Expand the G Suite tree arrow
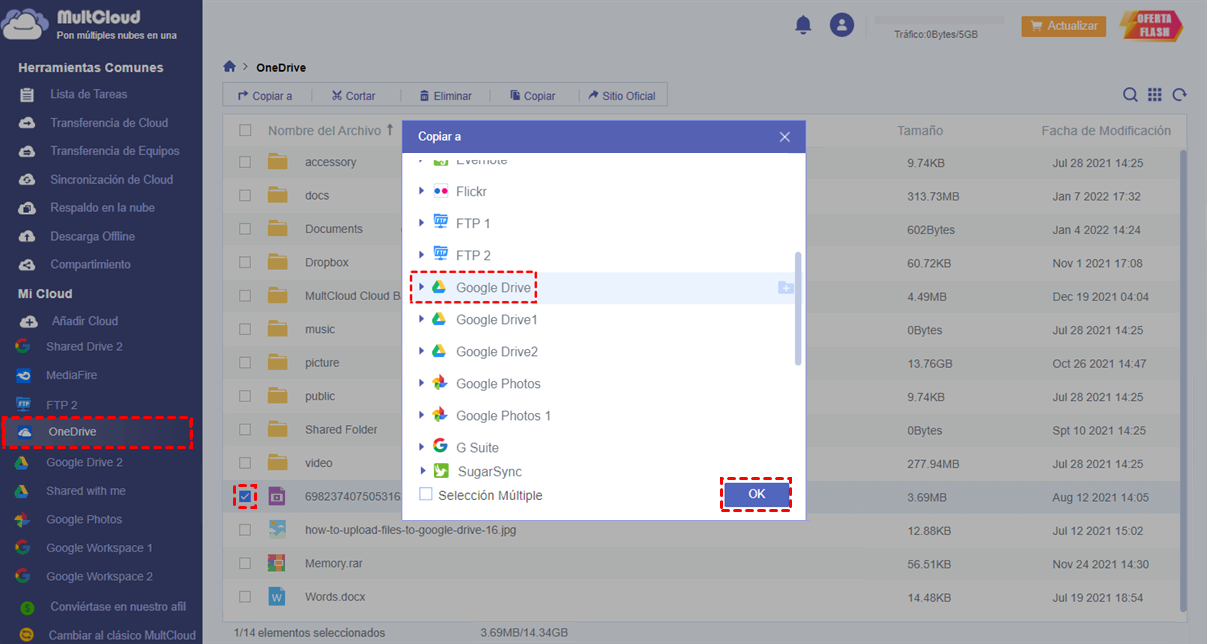Screen dimensions: 1207x644 pyautogui.click(x=422, y=447)
